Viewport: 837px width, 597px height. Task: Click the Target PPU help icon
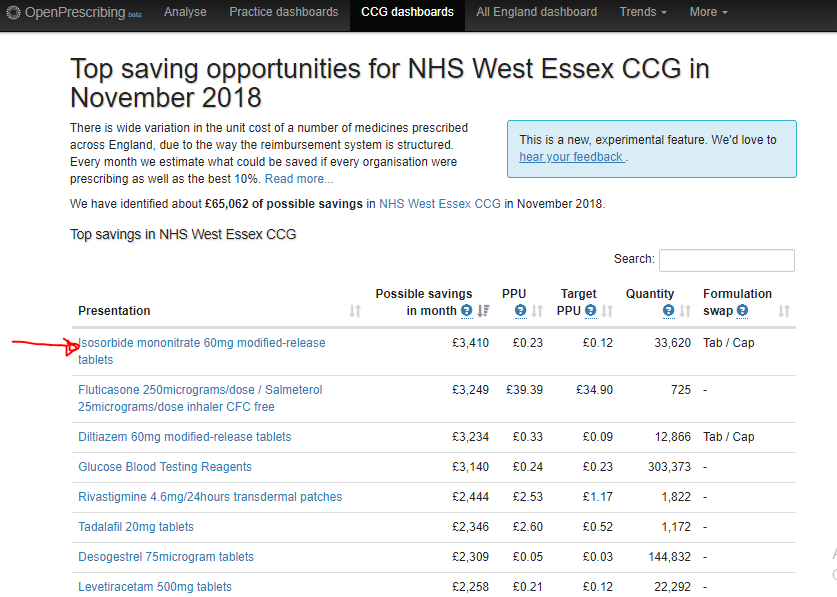pos(590,311)
